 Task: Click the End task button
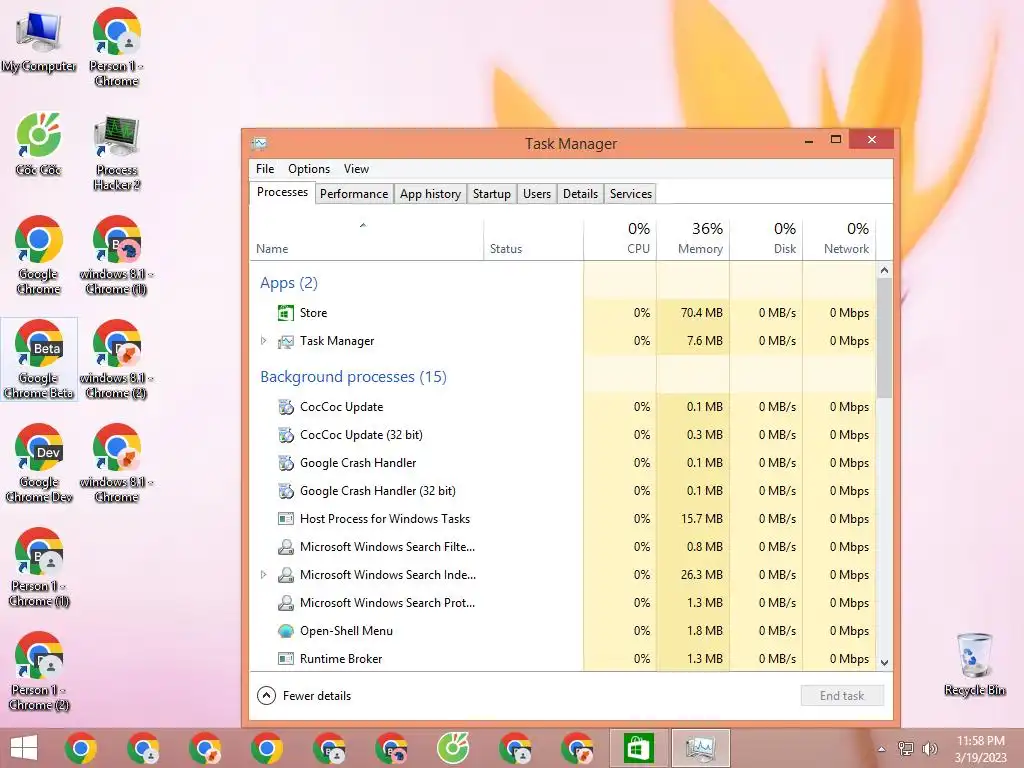pyautogui.click(x=842, y=696)
